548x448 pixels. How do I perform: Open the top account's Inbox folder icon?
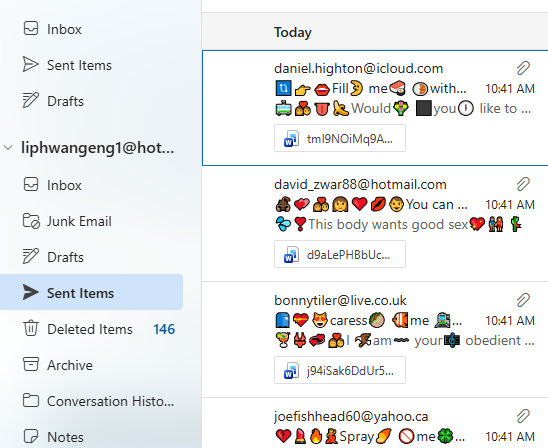coord(31,28)
